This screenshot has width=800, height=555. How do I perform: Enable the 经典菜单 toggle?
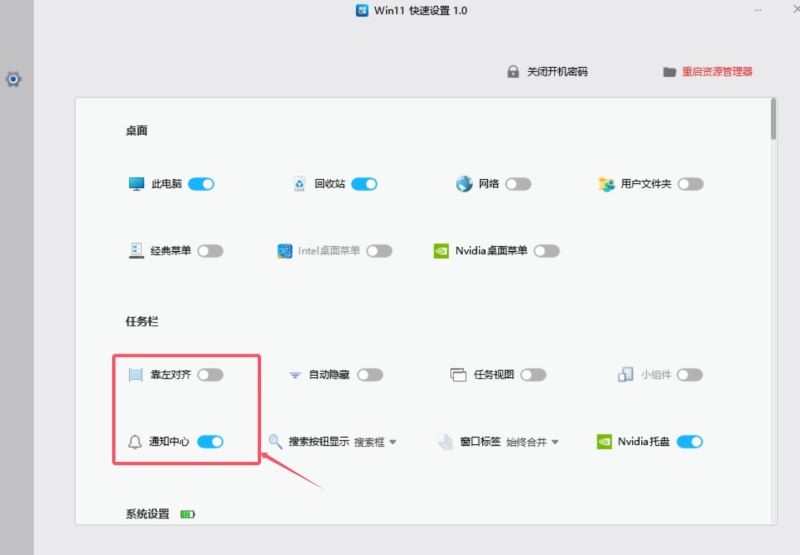(x=210, y=251)
